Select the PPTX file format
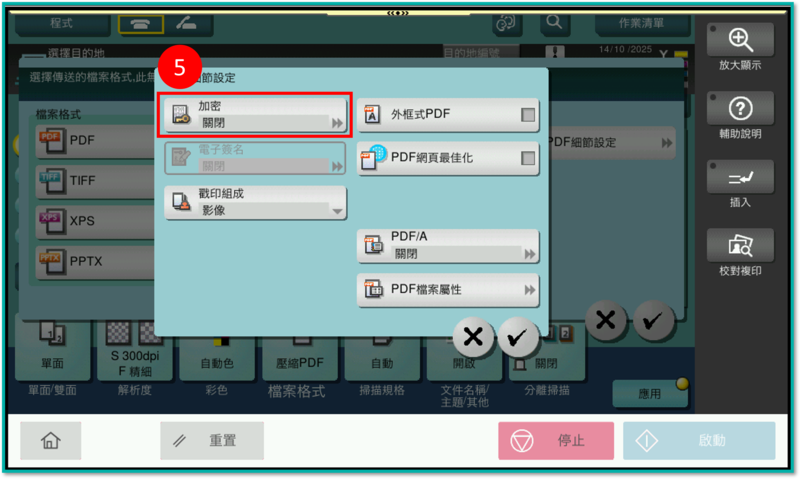Viewport: 800px width, 479px height. (95, 261)
